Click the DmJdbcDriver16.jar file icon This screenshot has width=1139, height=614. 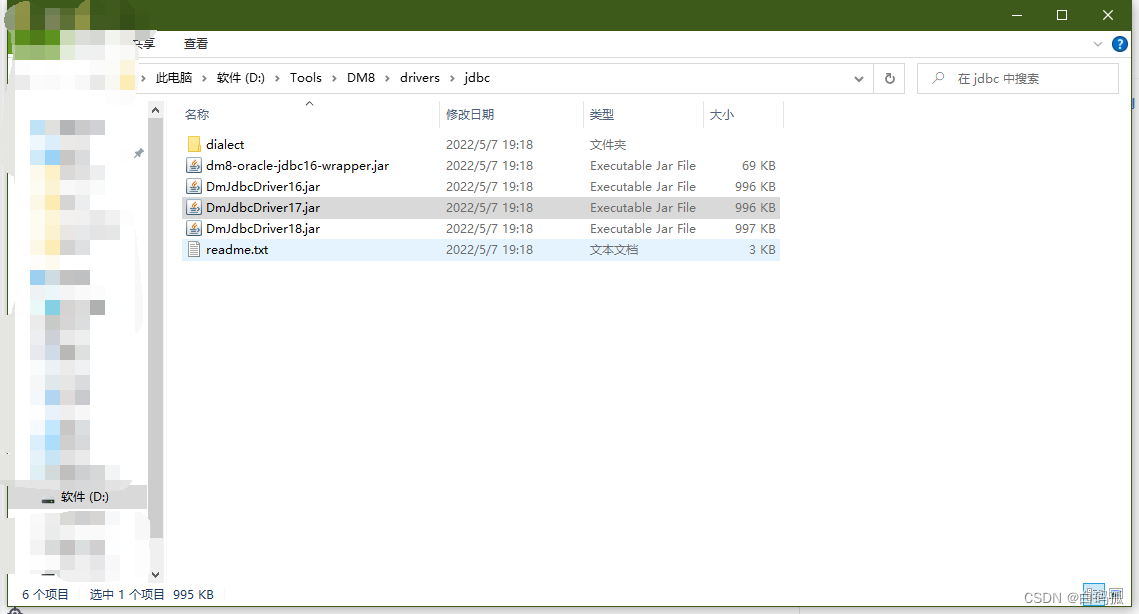[194, 187]
